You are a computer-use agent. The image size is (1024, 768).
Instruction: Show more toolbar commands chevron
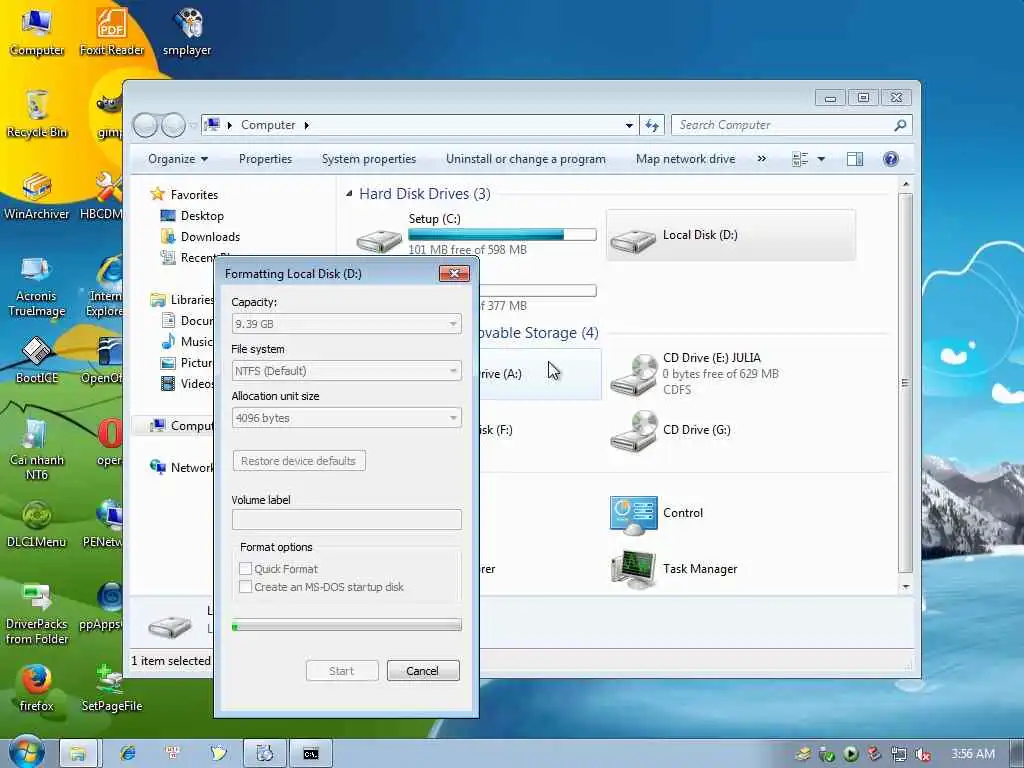click(761, 159)
